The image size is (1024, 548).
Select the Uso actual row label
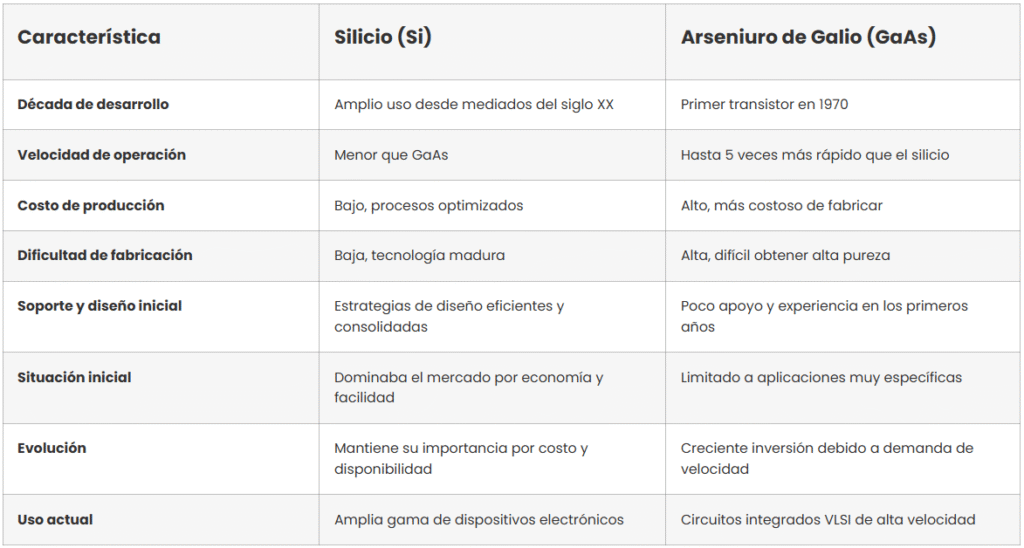tap(55, 520)
